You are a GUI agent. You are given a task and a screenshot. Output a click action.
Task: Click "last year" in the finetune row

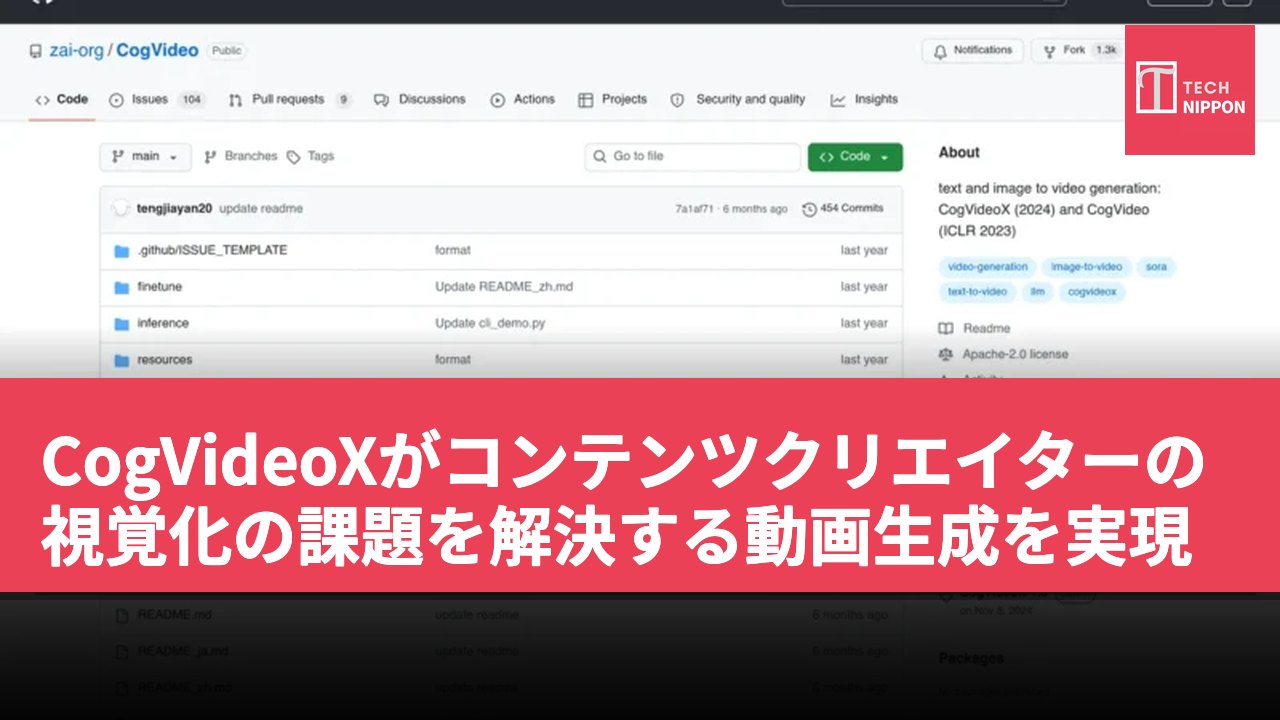[864, 287]
